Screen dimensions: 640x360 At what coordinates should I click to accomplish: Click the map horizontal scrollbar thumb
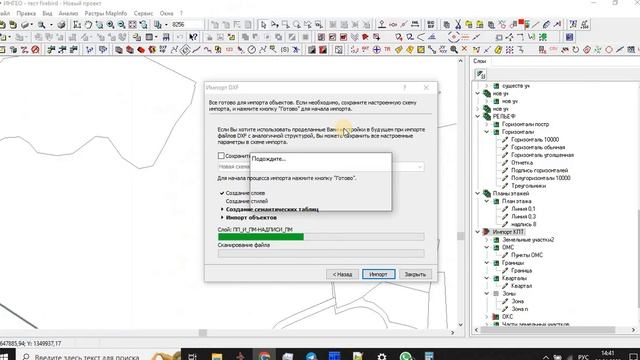pyautogui.click(x=203, y=333)
